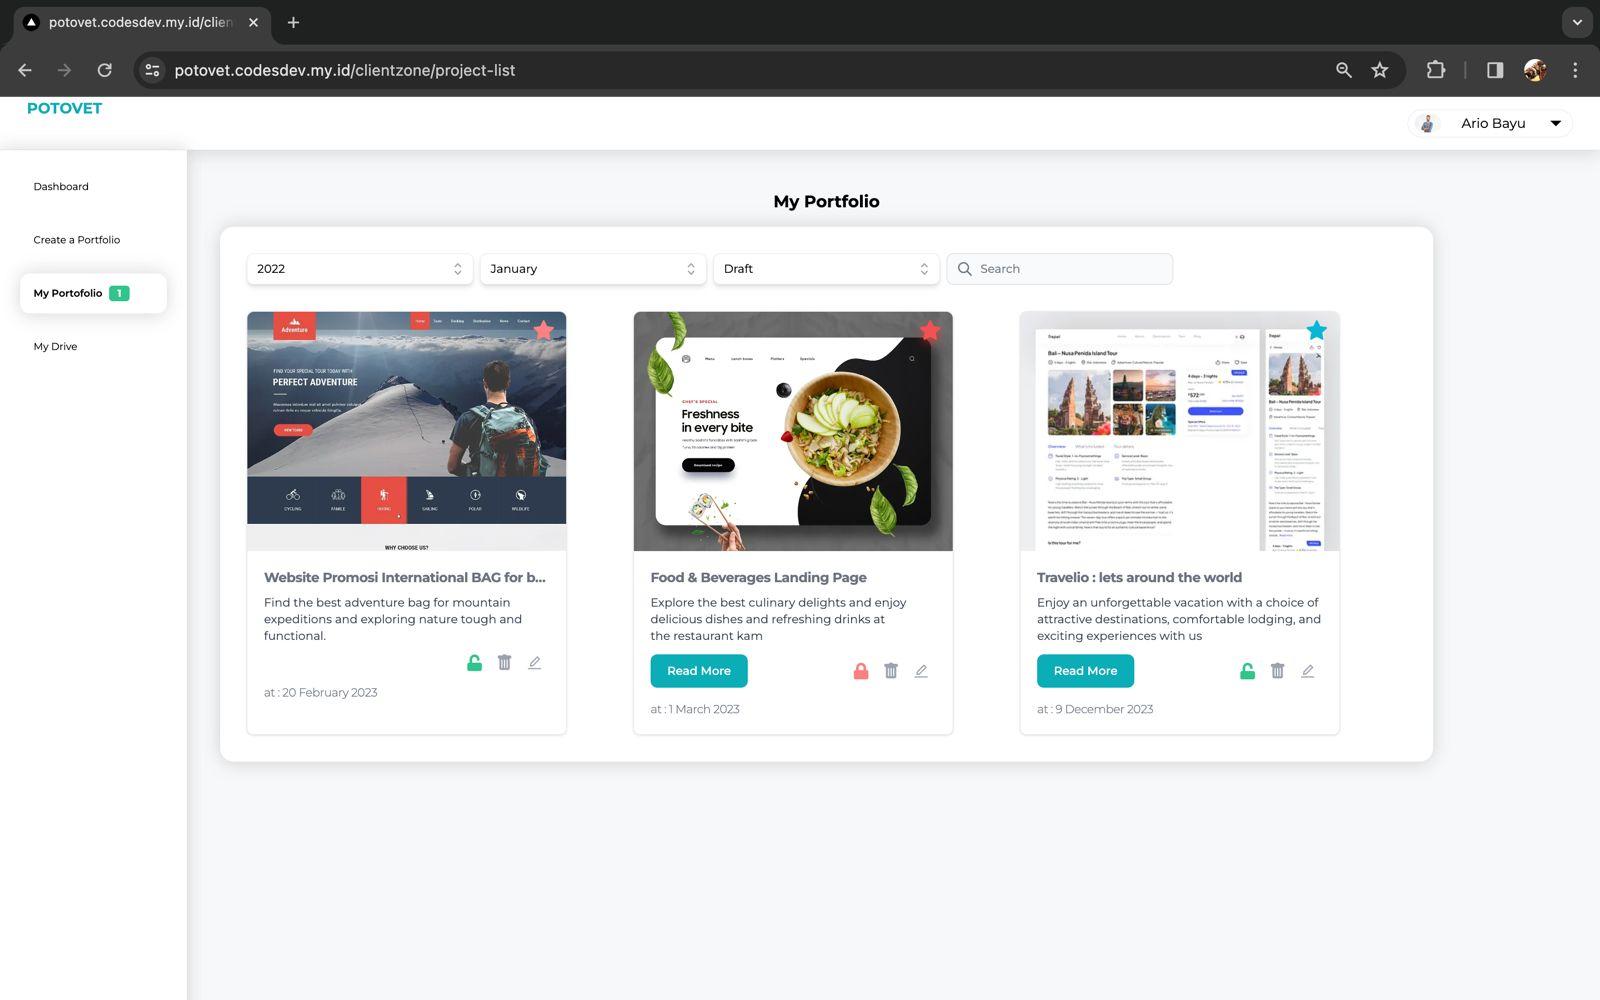Open My Drive in the sidebar

pyautogui.click(x=55, y=347)
